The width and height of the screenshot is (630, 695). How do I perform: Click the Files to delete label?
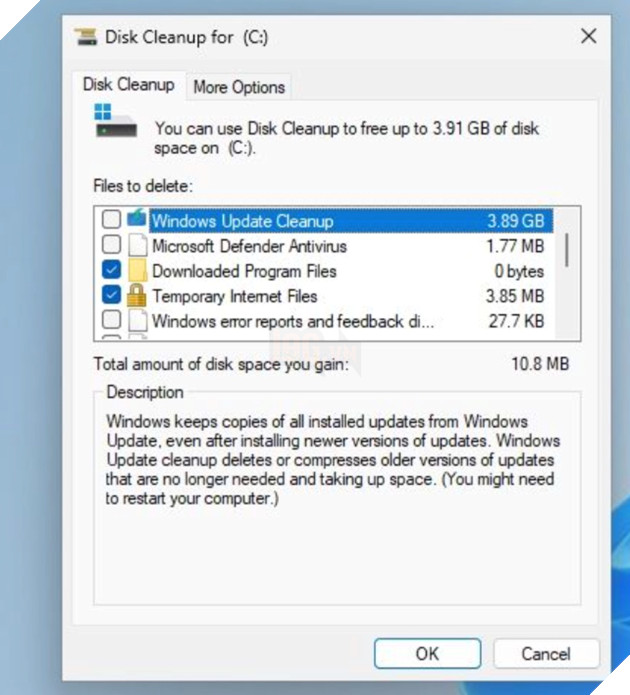click(143, 186)
